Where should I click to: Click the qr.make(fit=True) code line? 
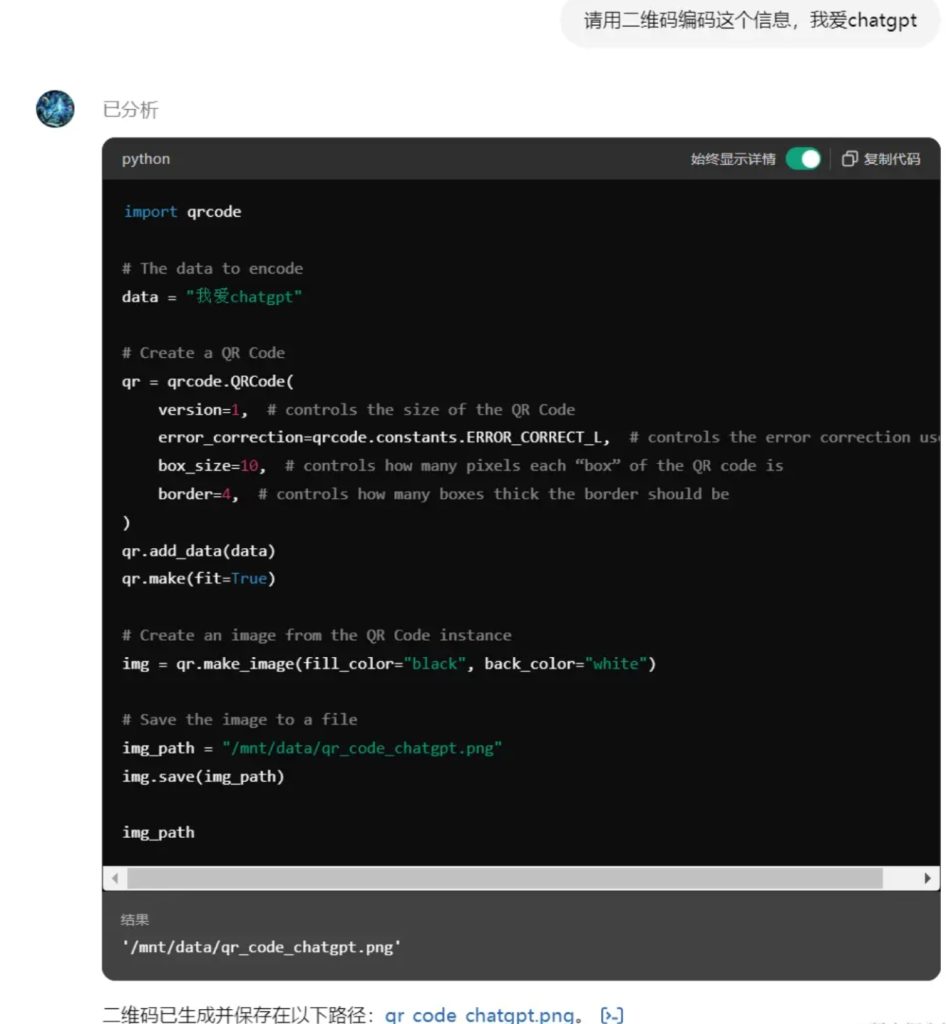tap(198, 579)
